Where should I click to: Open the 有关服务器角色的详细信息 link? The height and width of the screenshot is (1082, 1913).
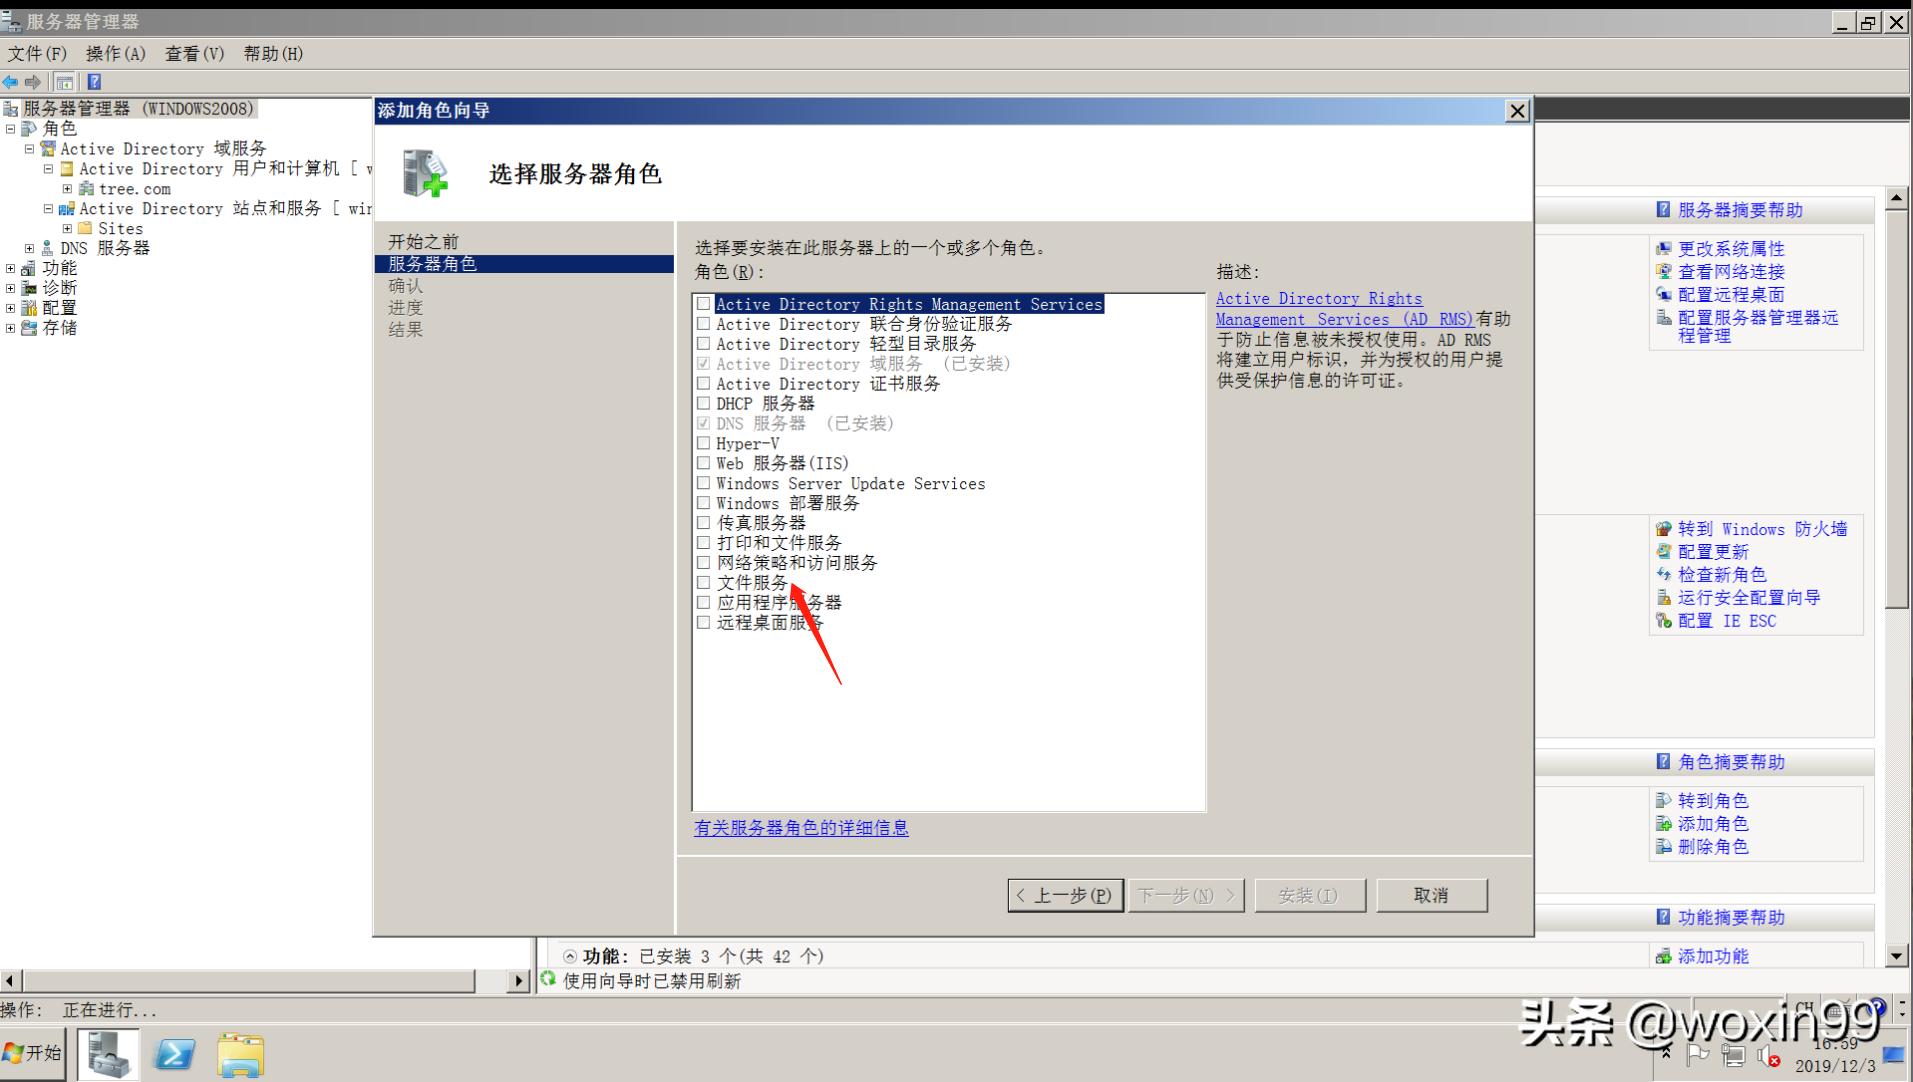point(800,828)
